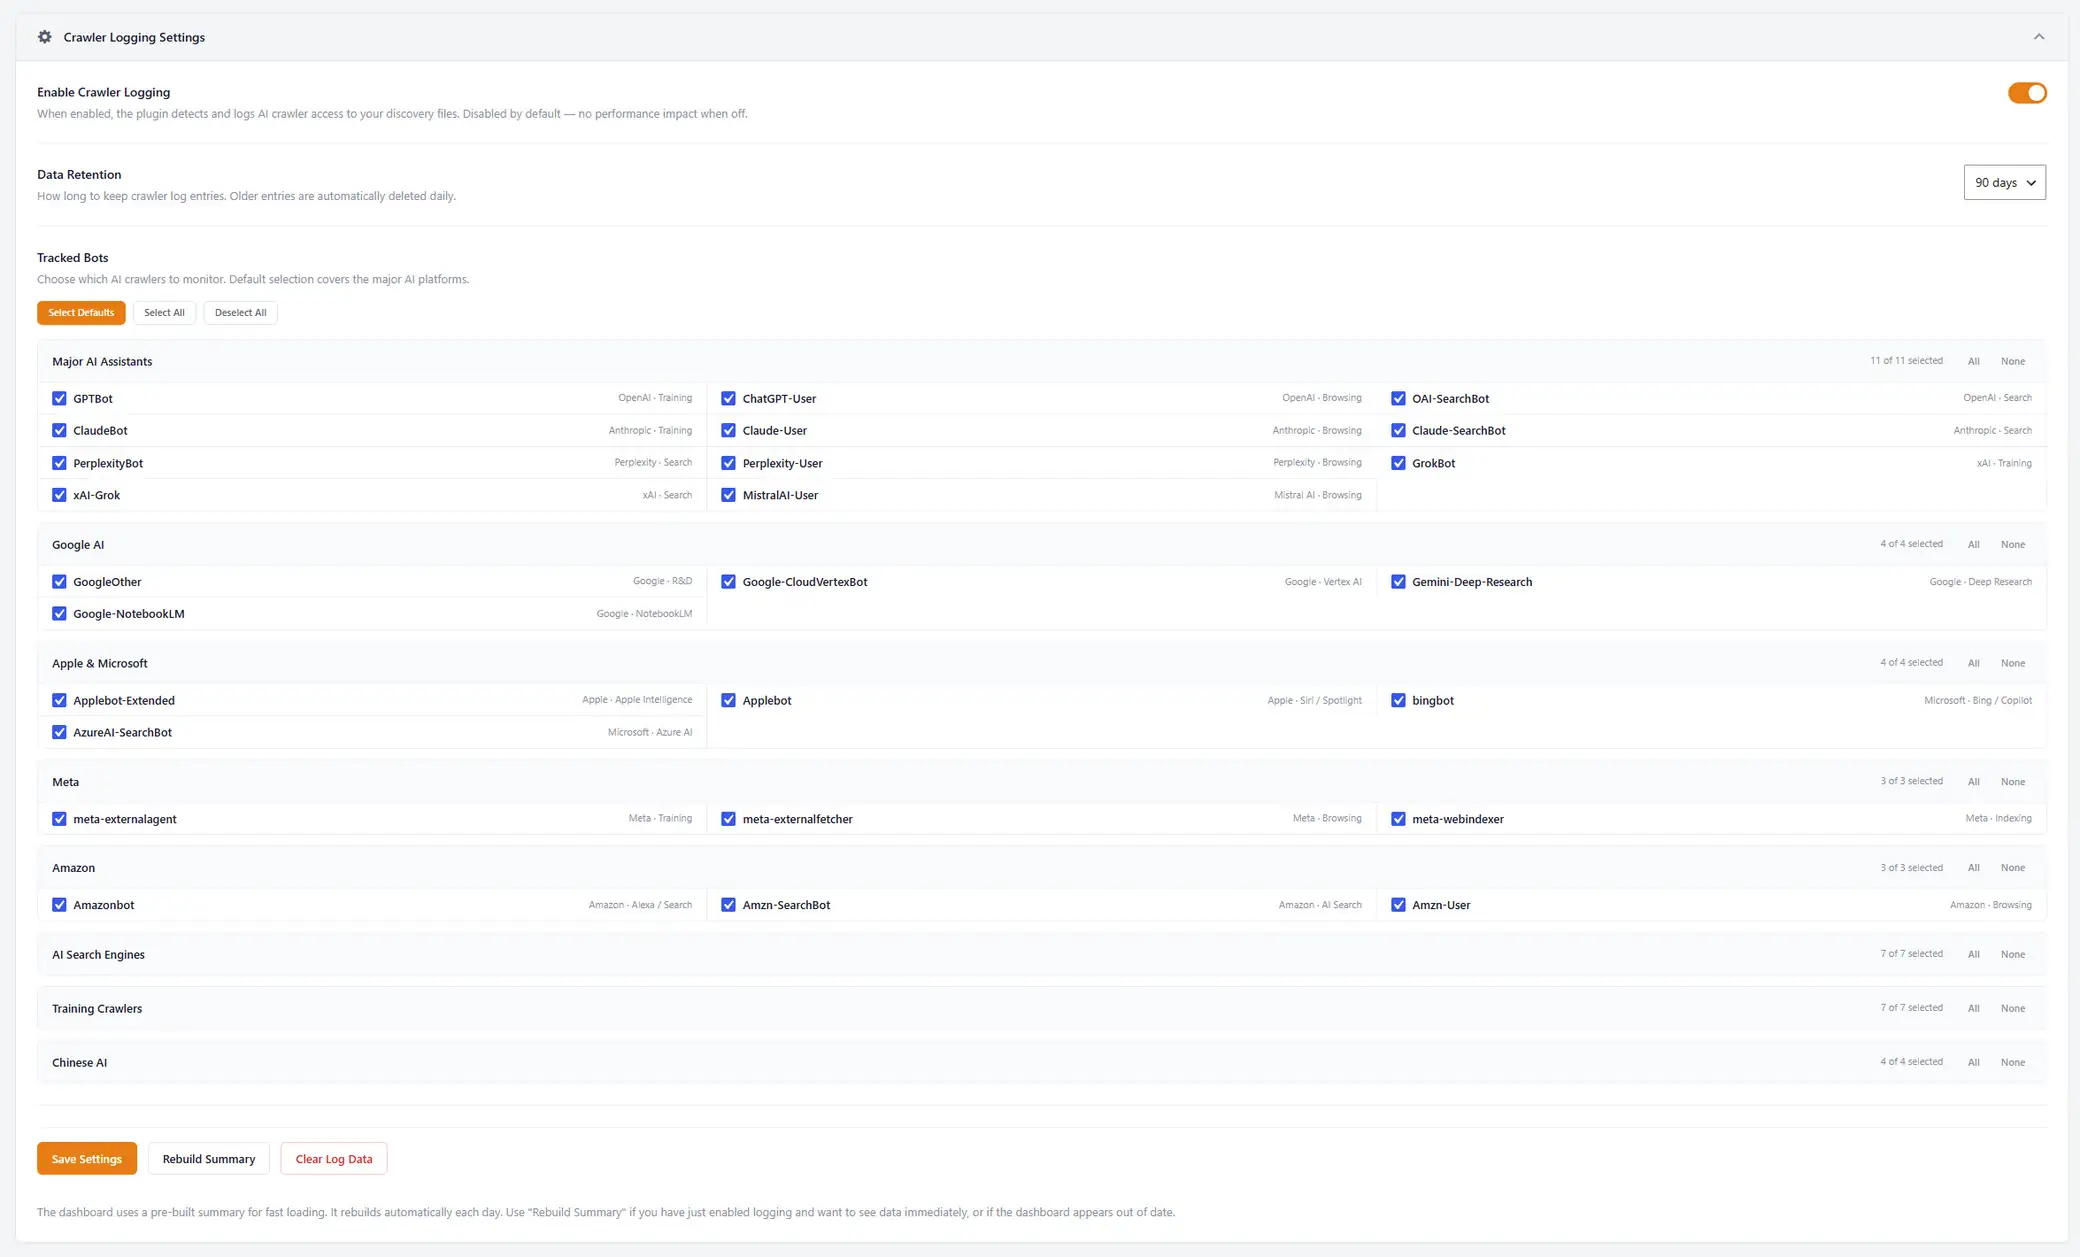
Task: Uncheck the meta-externalfetcher checkbox
Action: (728, 819)
